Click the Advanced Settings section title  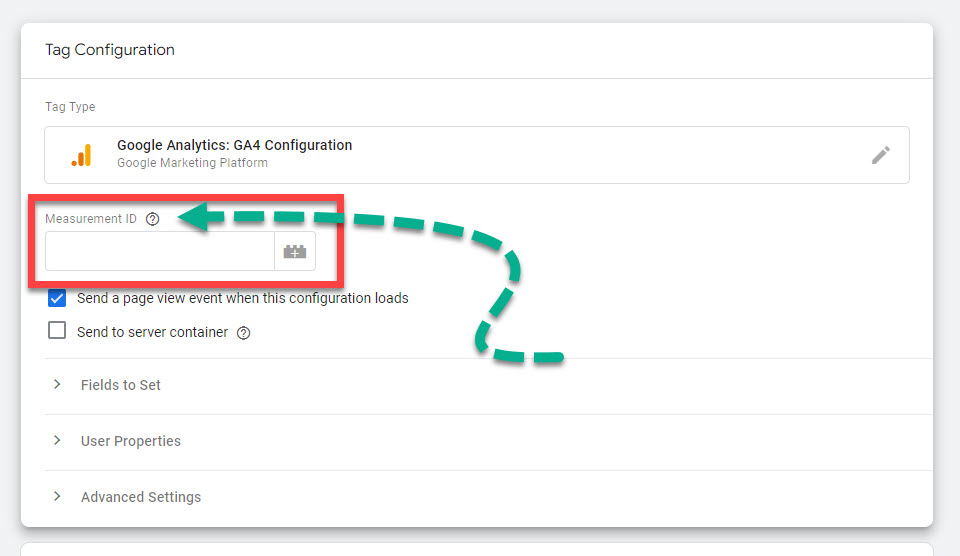tap(141, 497)
